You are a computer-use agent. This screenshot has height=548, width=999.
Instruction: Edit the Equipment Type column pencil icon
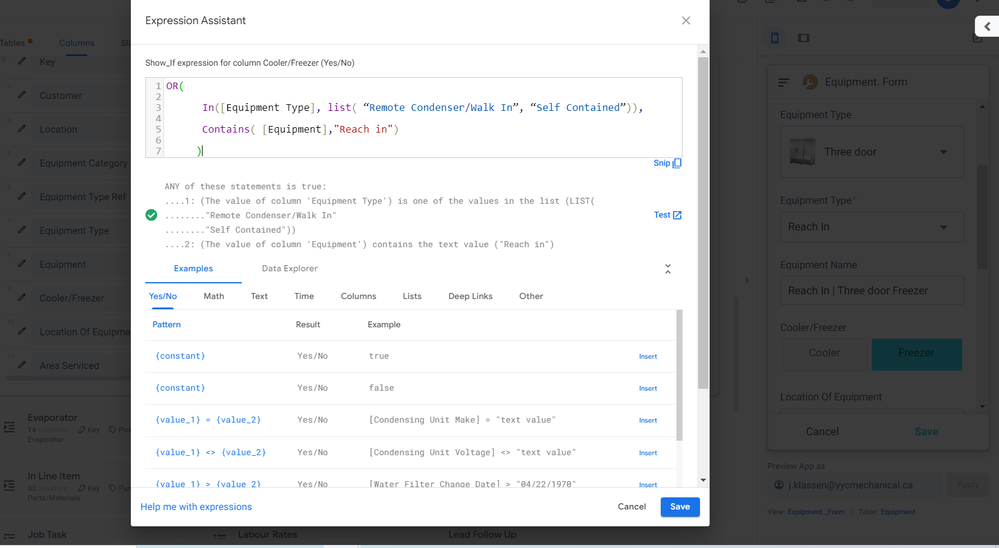pos(22,230)
